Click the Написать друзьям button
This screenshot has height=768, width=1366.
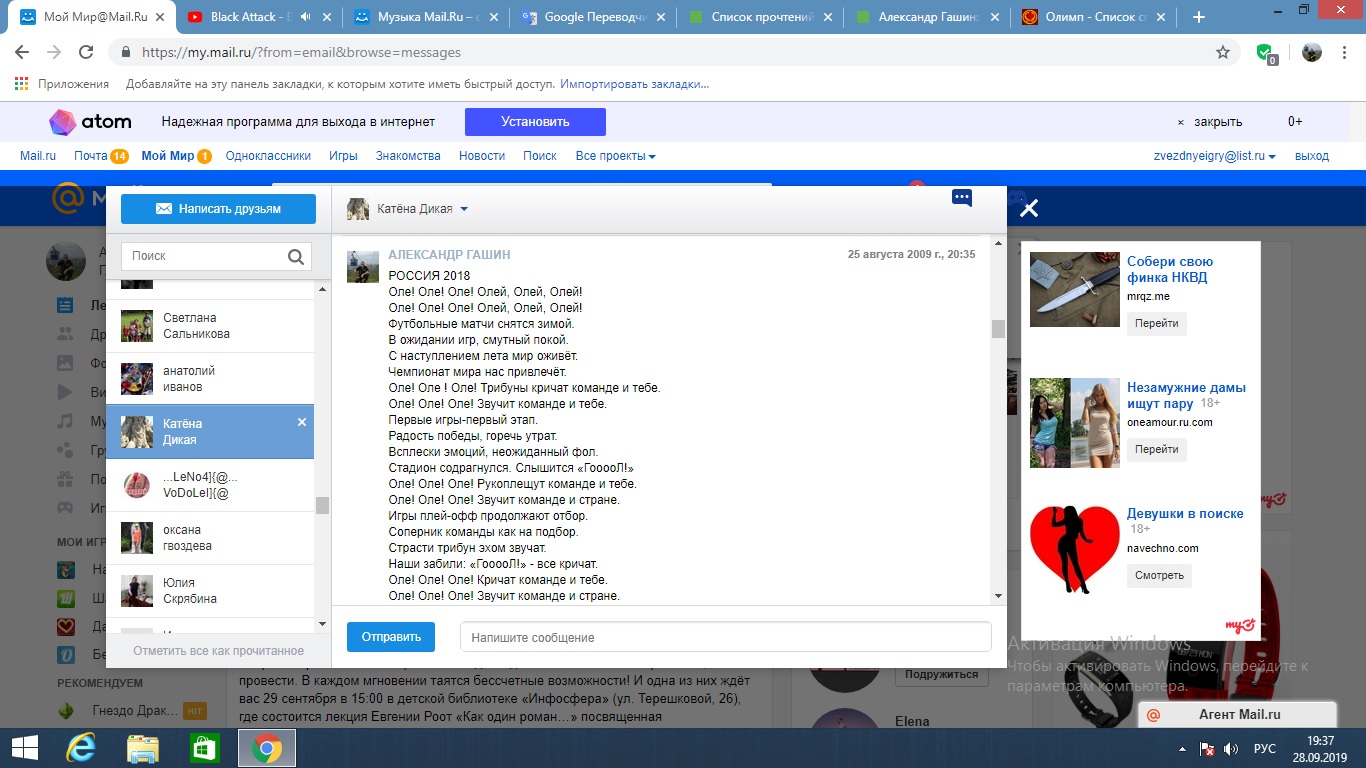[218, 209]
